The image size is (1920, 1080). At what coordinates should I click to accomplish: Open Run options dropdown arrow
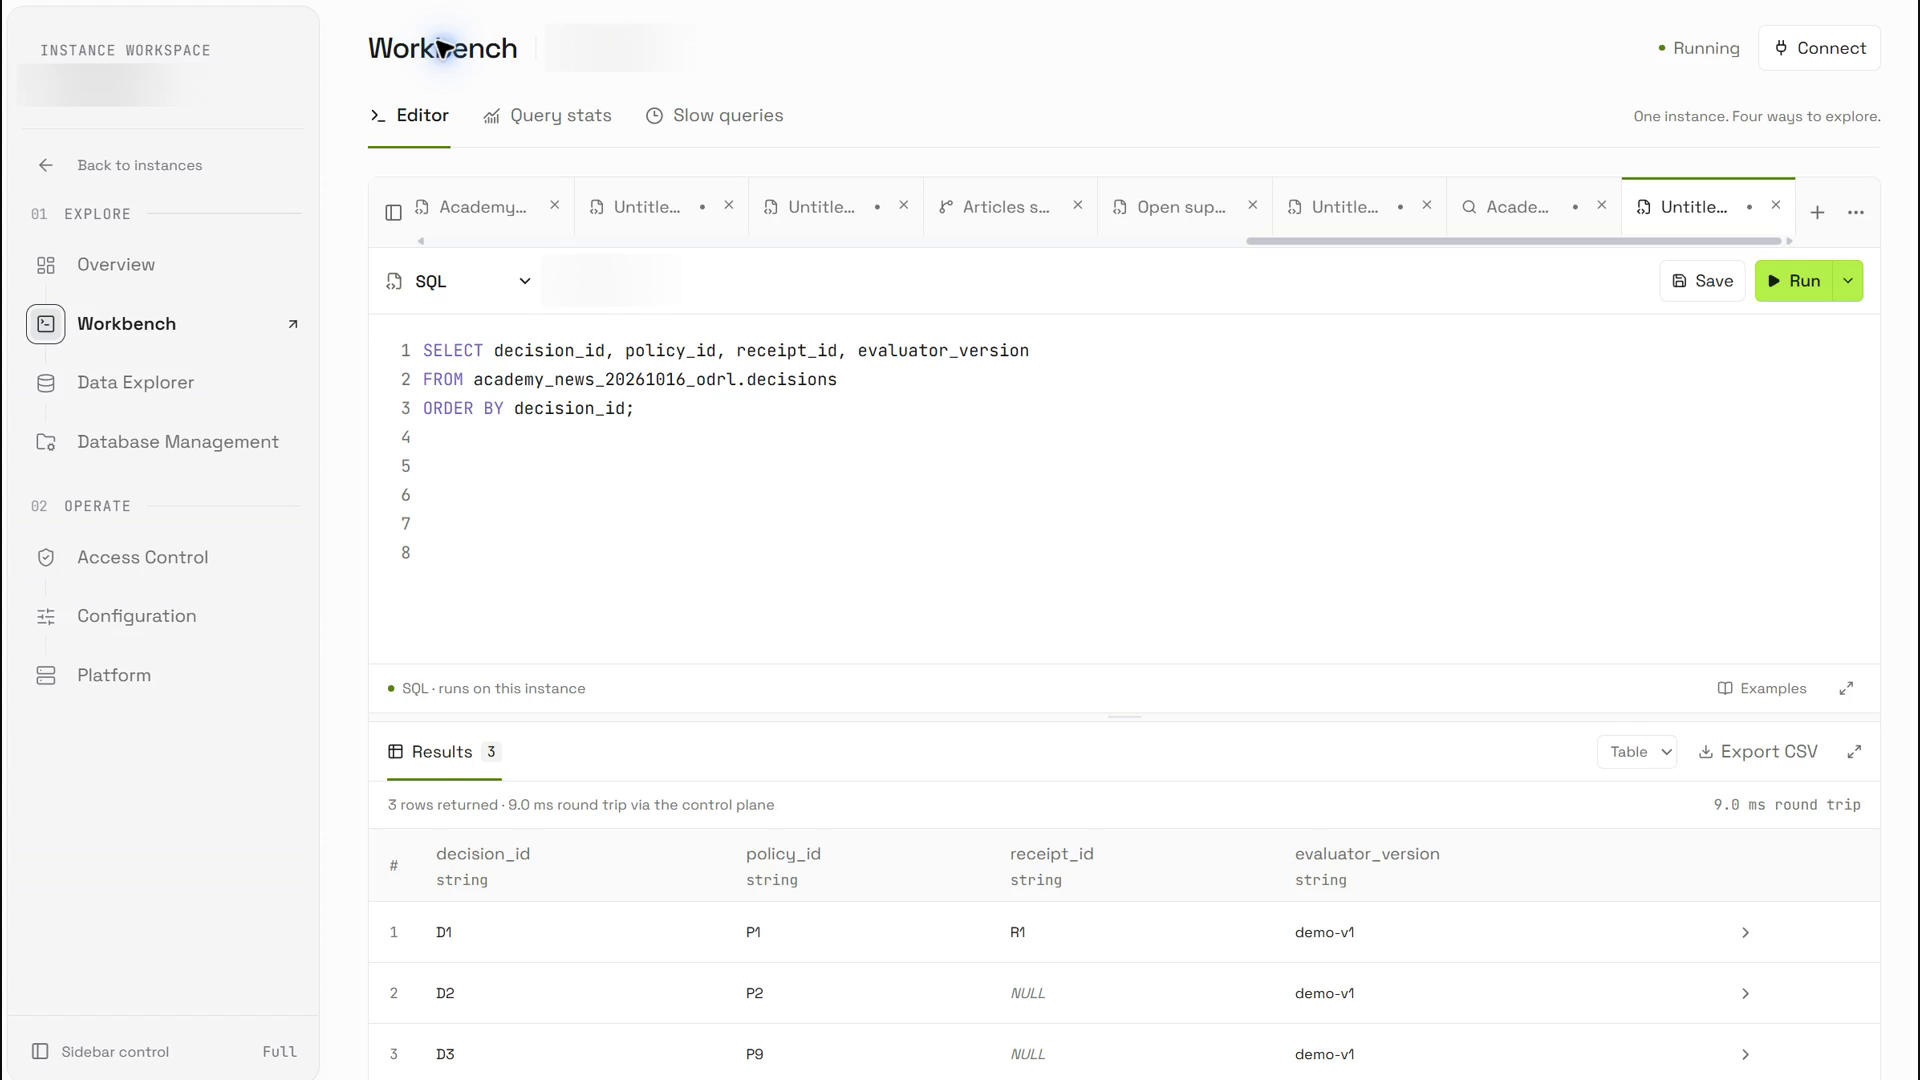tap(1848, 281)
